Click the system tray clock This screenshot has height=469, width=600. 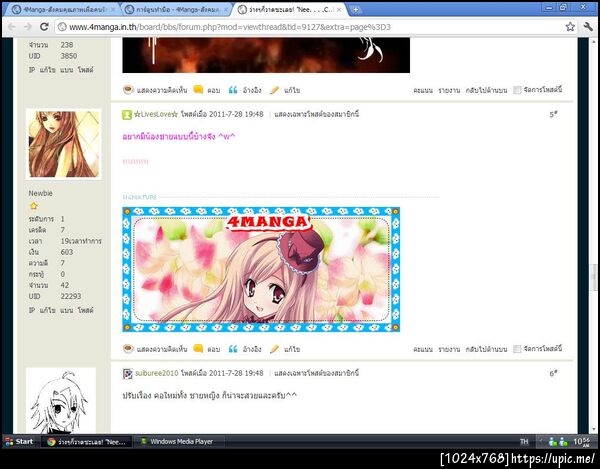point(582,441)
